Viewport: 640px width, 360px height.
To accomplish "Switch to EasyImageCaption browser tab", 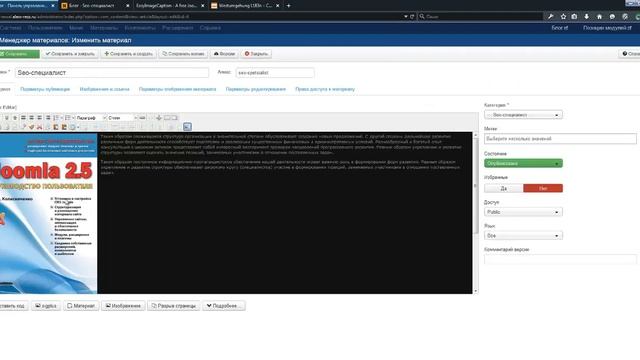I will pyautogui.click(x=167, y=6).
